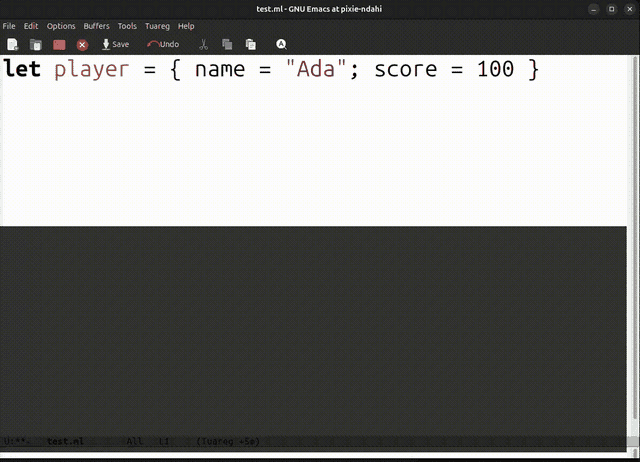Open a file with the folder icon
The width and height of the screenshot is (640, 462).
pos(36,44)
